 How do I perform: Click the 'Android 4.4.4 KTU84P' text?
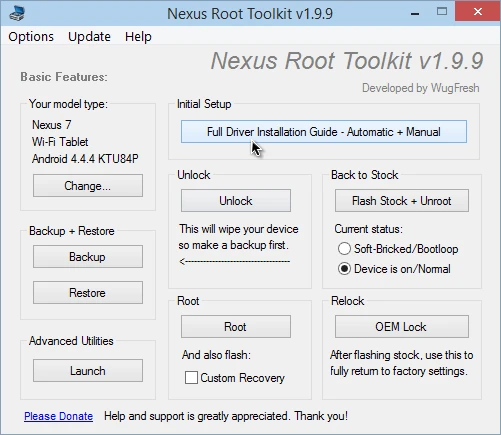point(85,159)
